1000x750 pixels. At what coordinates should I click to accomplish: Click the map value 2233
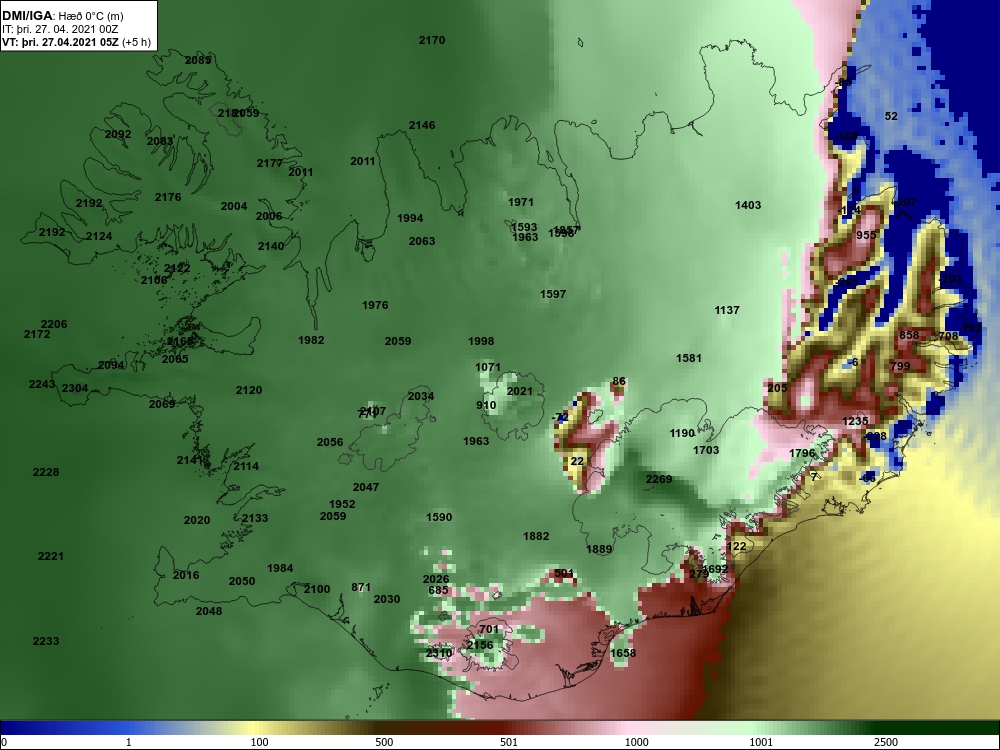coord(46,642)
